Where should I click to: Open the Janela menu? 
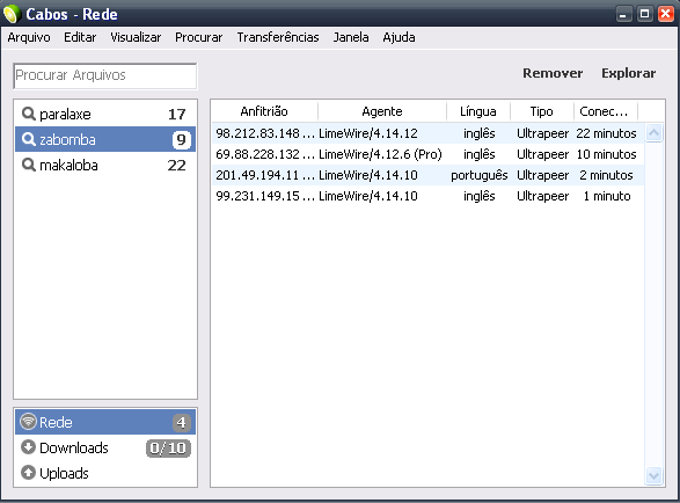pyautogui.click(x=351, y=38)
